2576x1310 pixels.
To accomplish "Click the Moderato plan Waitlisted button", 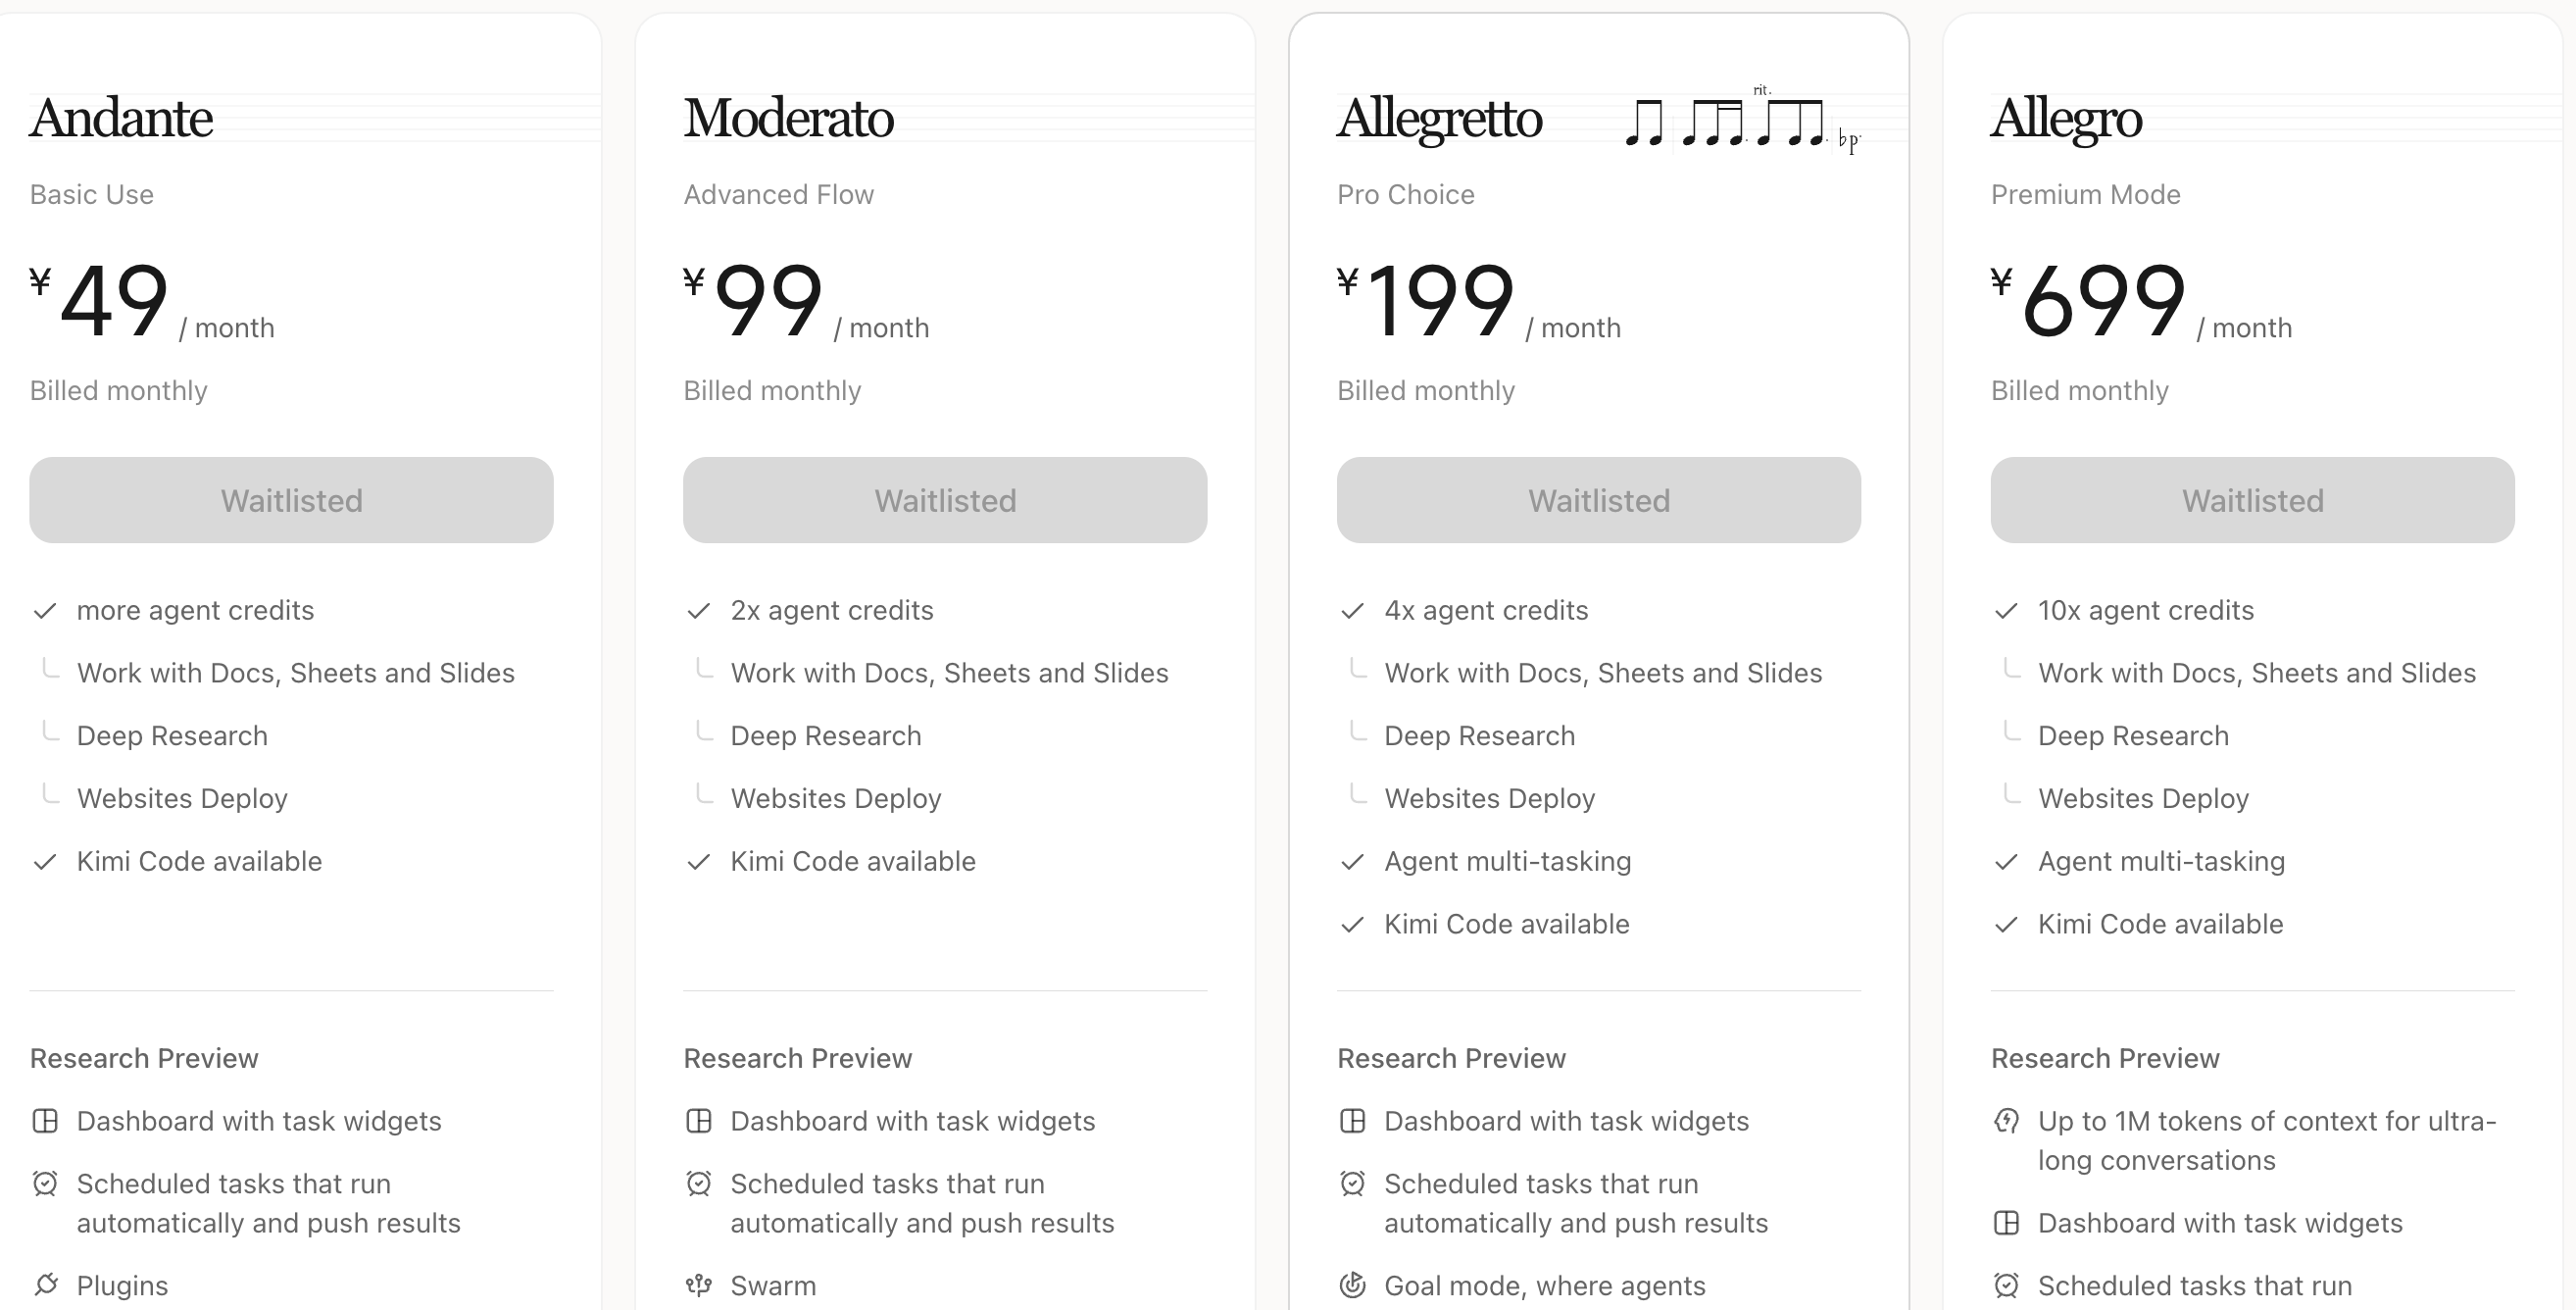I will (945, 500).
